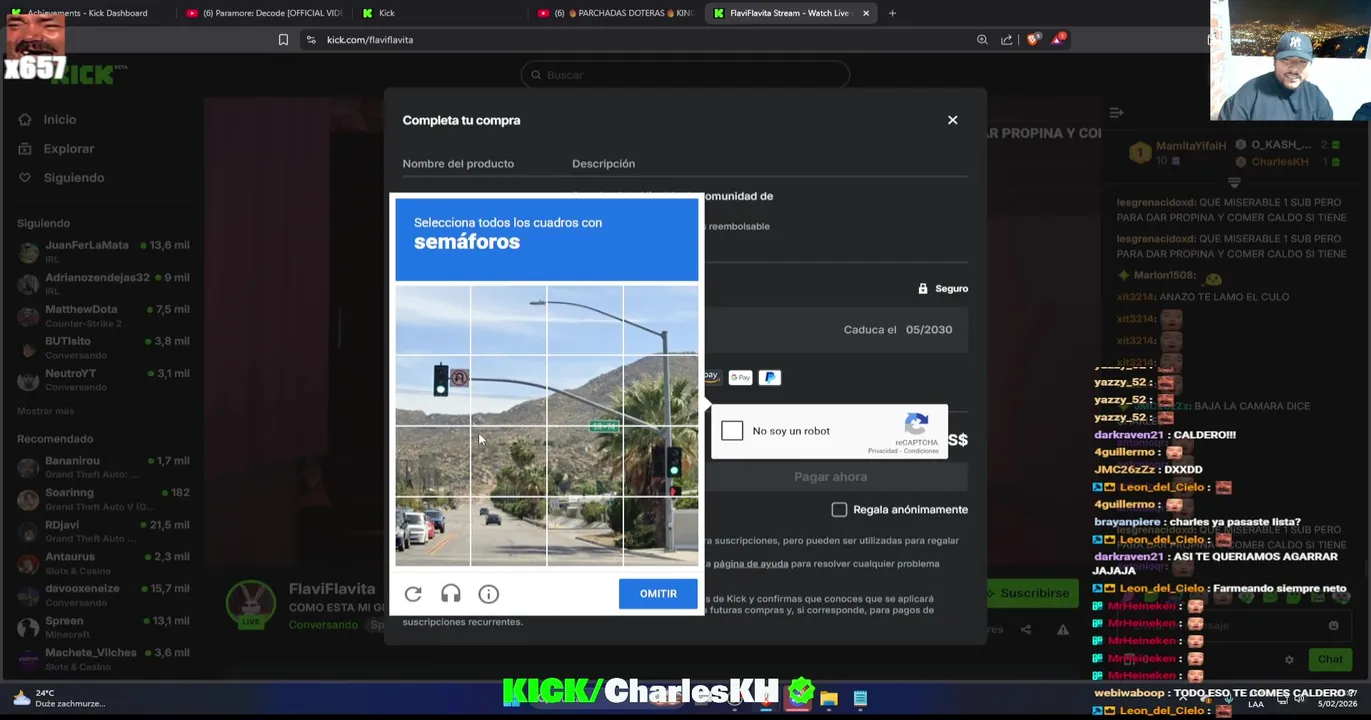
Task: Open the taskbar weather widget
Action: [x=58, y=698]
